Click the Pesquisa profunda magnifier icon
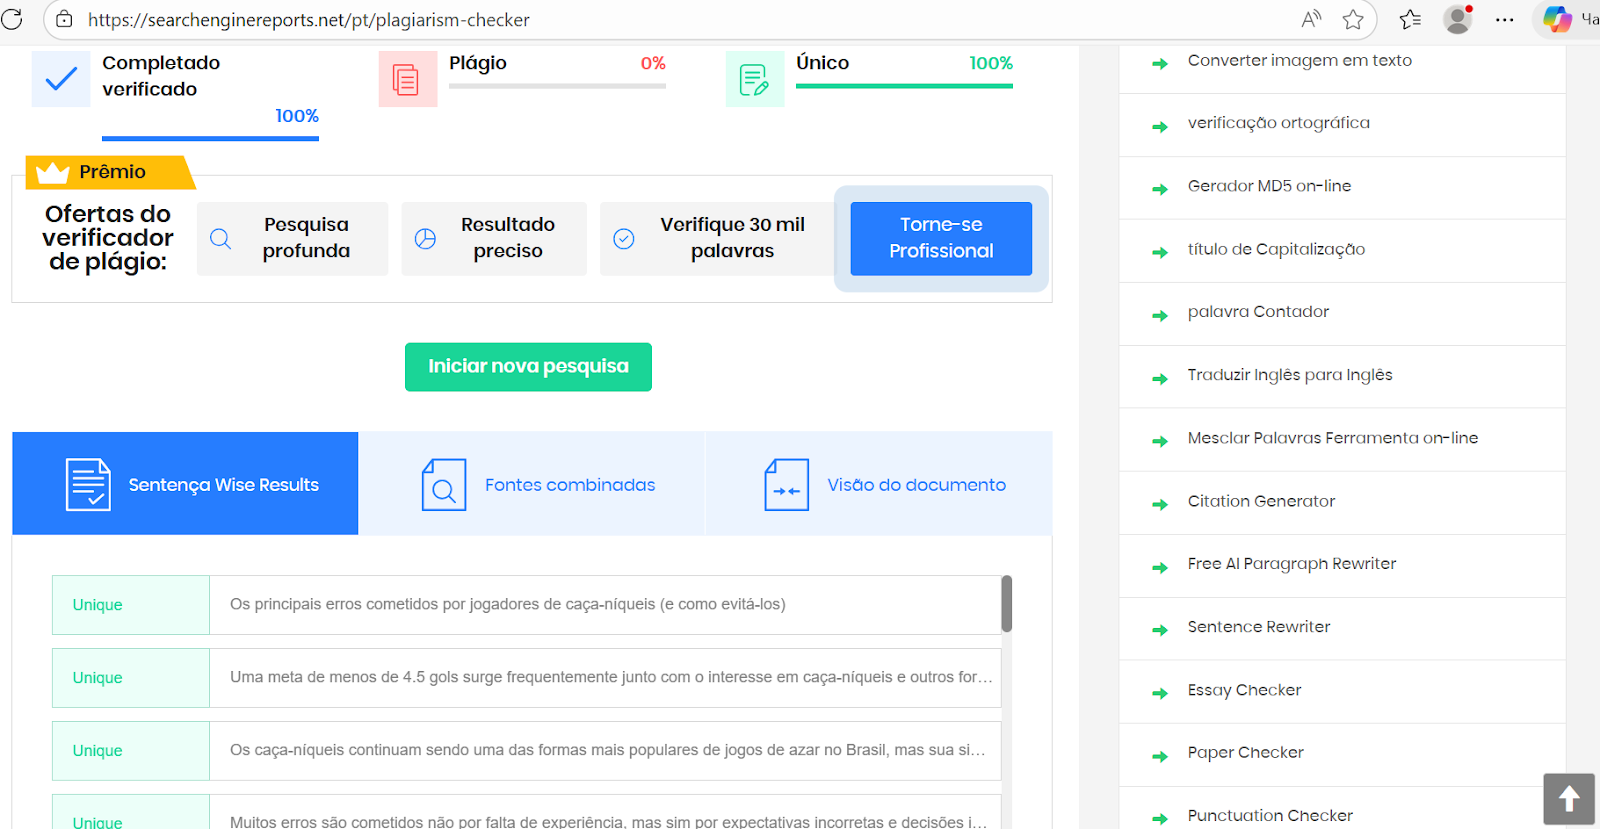This screenshot has width=1600, height=829. 221,239
